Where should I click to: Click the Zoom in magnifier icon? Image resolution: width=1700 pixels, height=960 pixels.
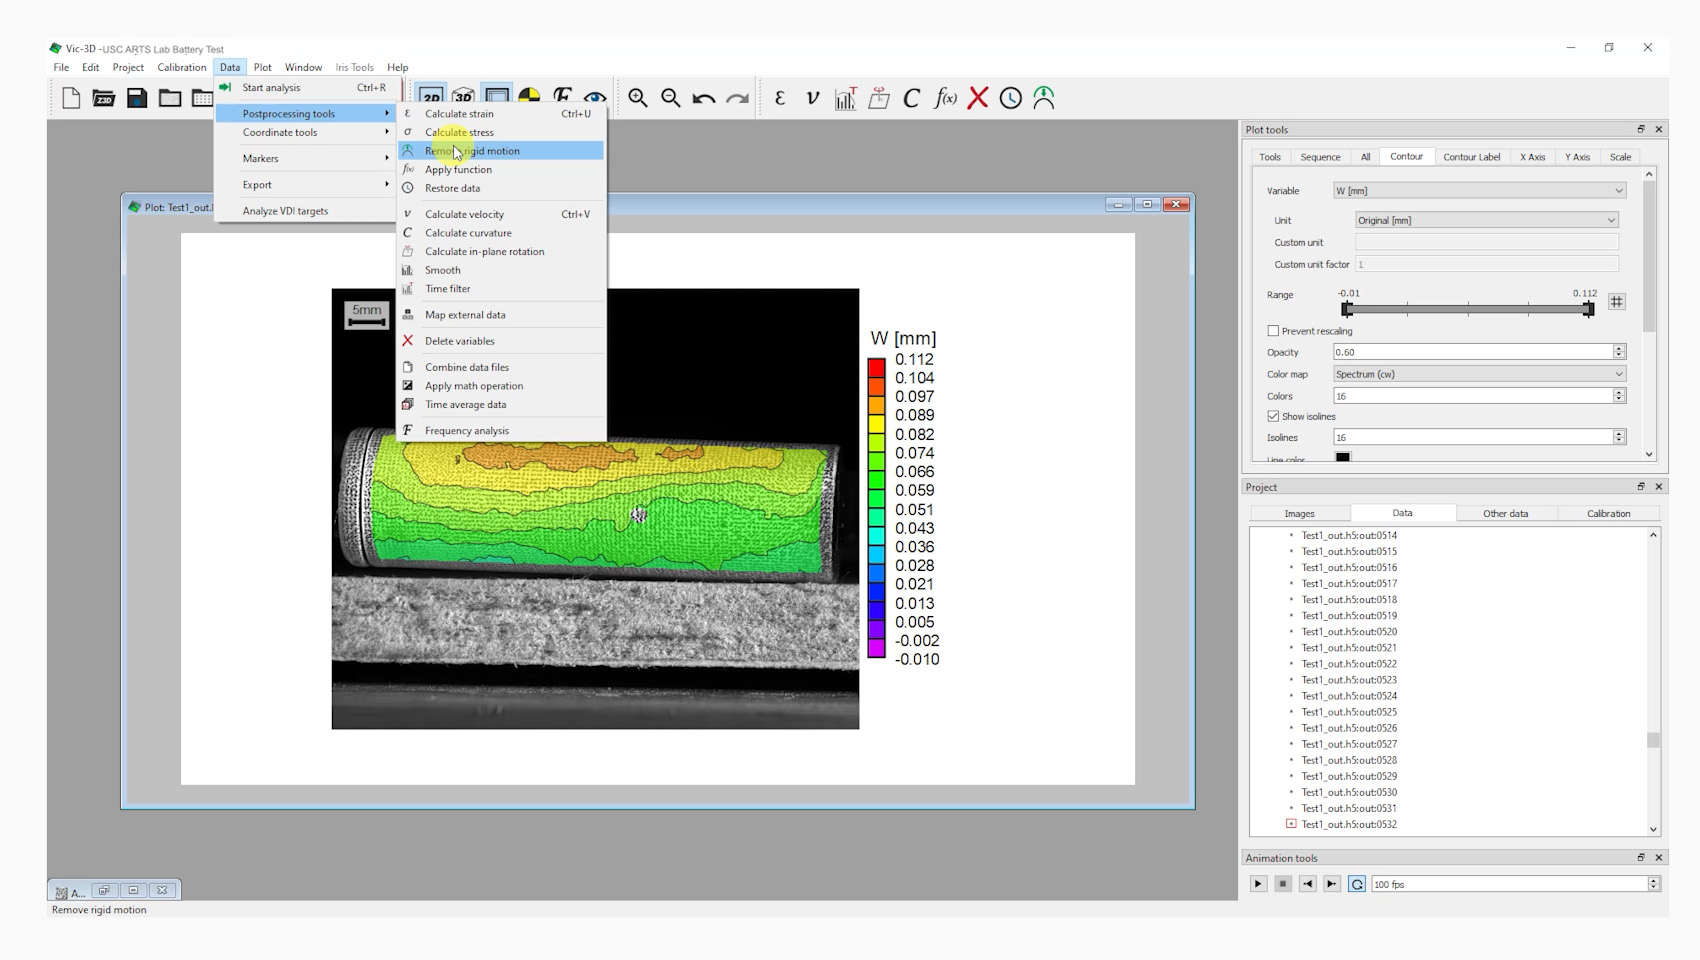[x=638, y=98]
